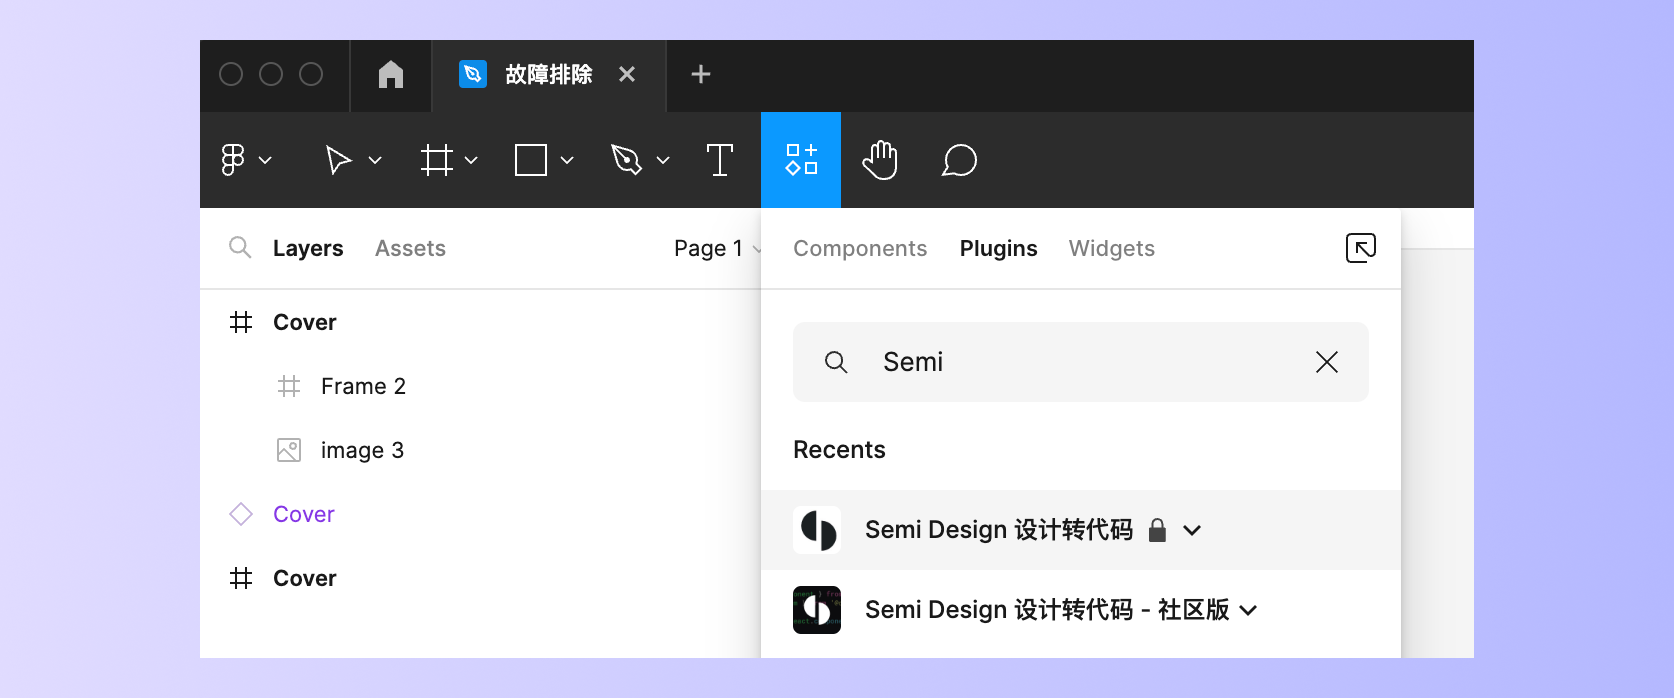Select the Frame tool
This screenshot has height=698, width=1674.
(x=437, y=160)
